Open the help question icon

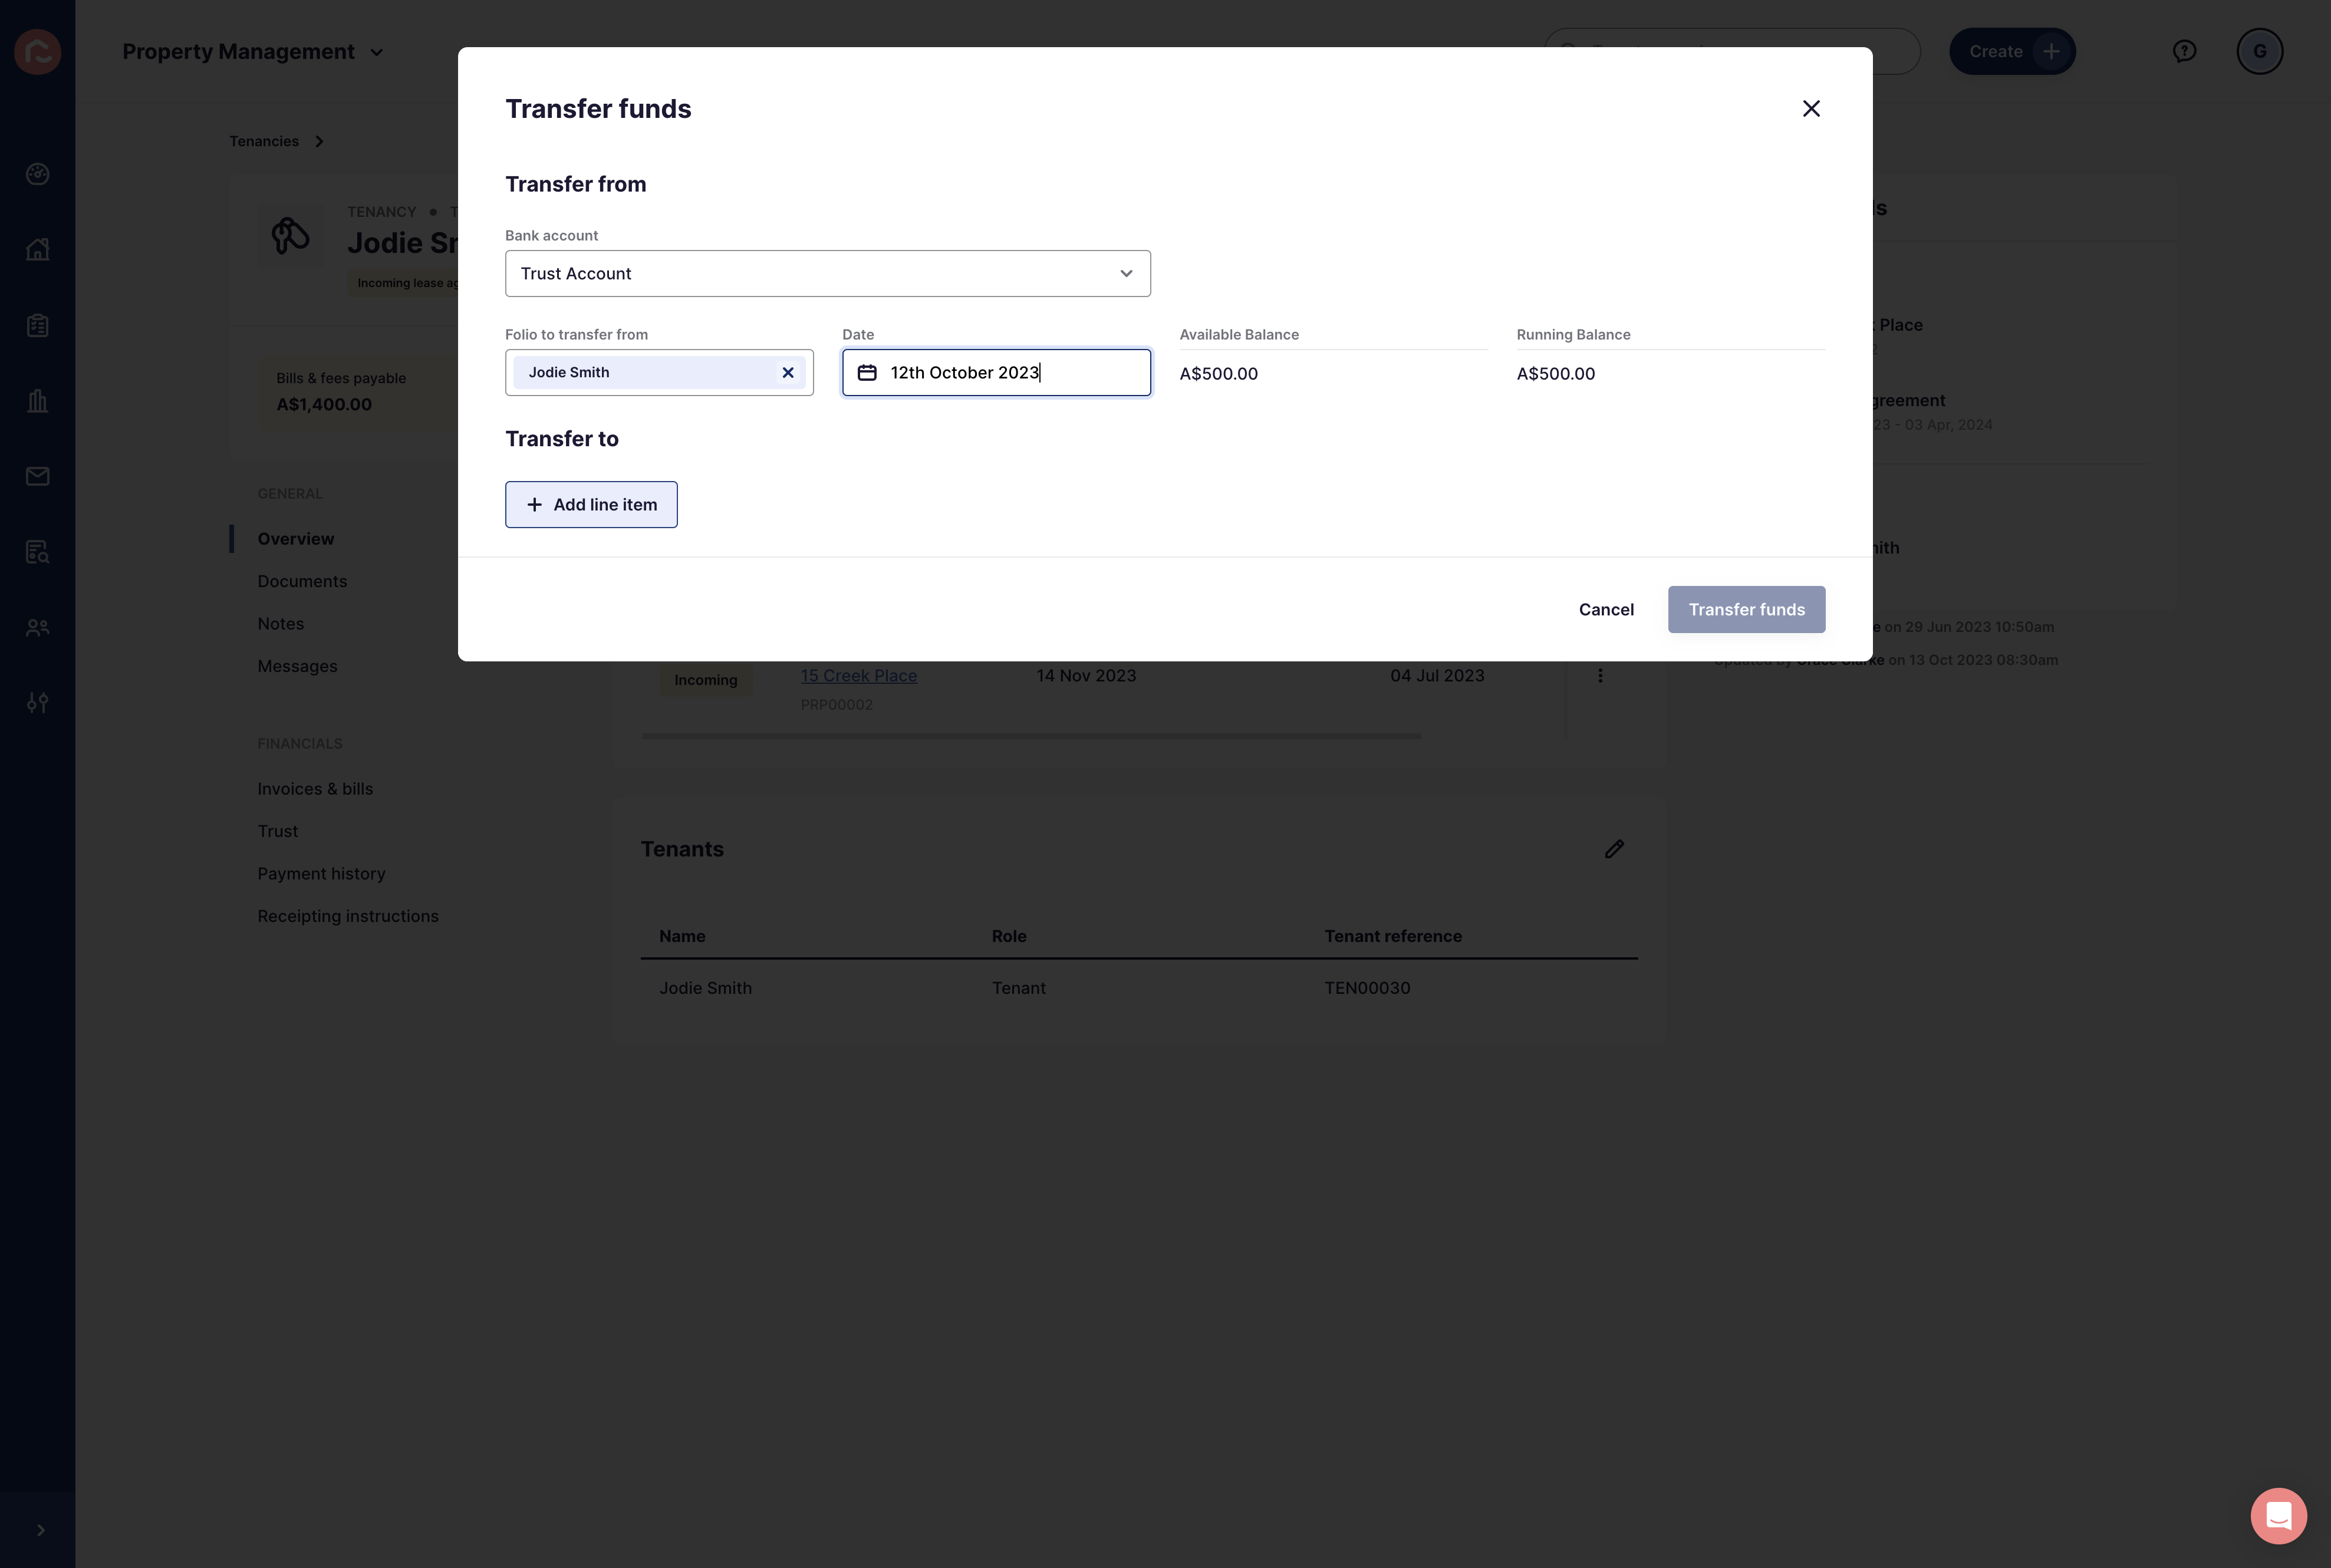click(x=2184, y=51)
